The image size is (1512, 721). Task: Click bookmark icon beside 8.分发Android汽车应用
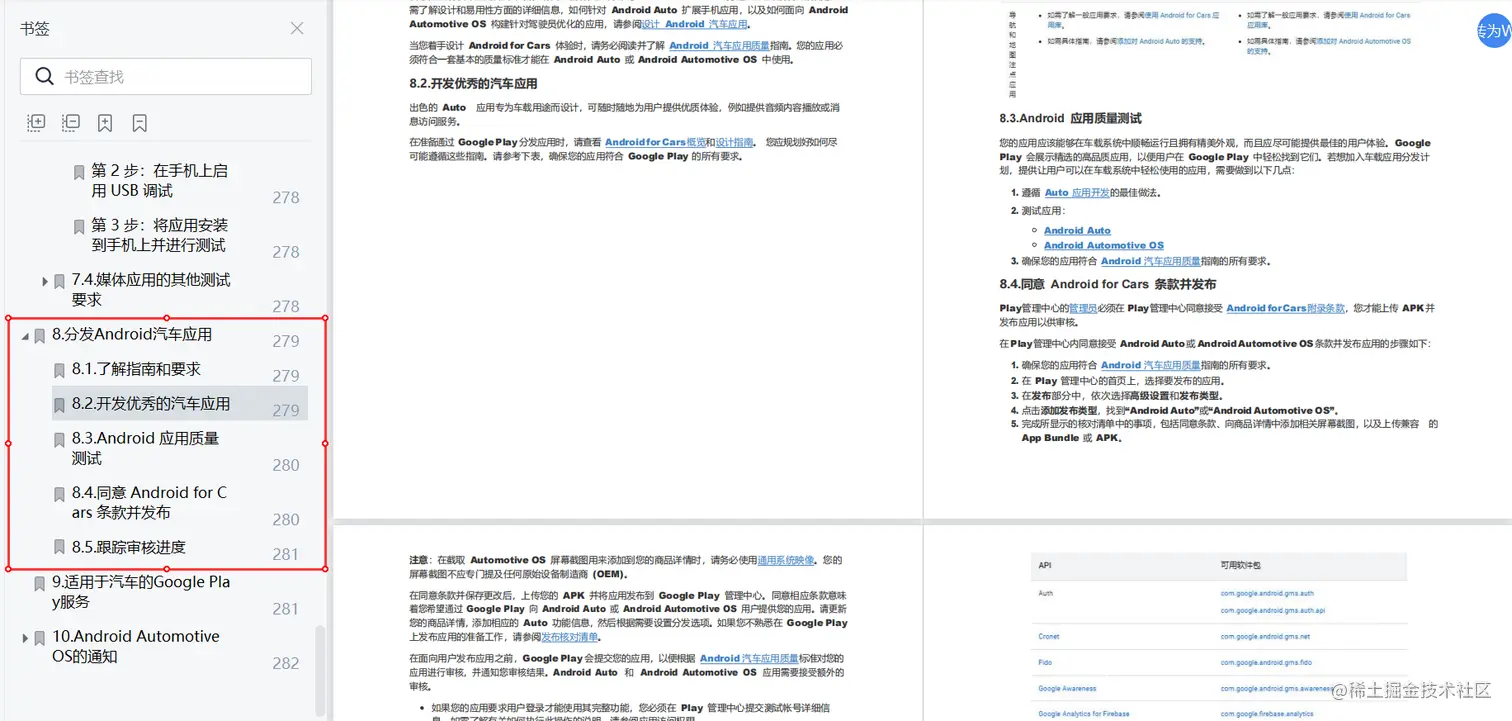pyautogui.click(x=39, y=336)
